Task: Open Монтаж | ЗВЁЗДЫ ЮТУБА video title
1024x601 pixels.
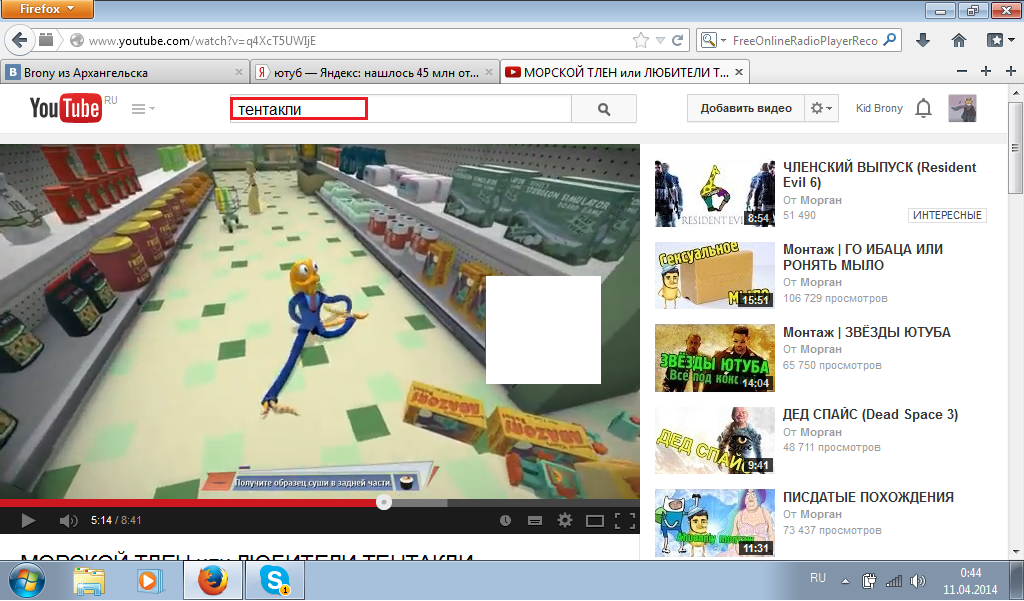Action: [x=867, y=332]
